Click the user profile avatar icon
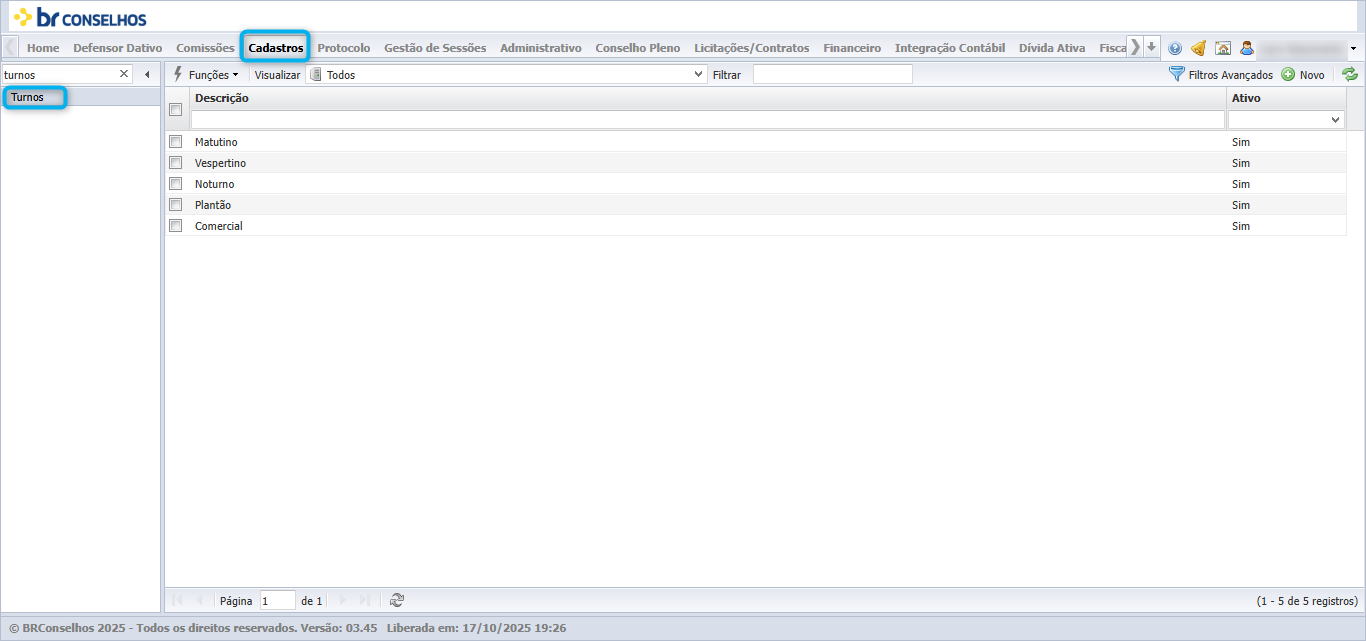Image resolution: width=1366 pixels, height=641 pixels. pyautogui.click(x=1247, y=48)
